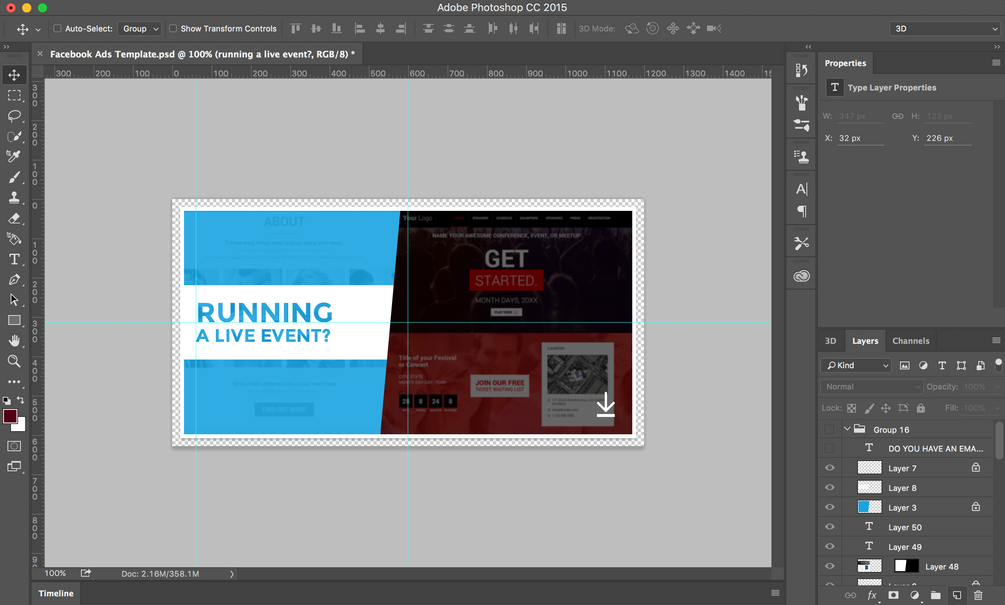Change the screen mode icon

point(14,466)
